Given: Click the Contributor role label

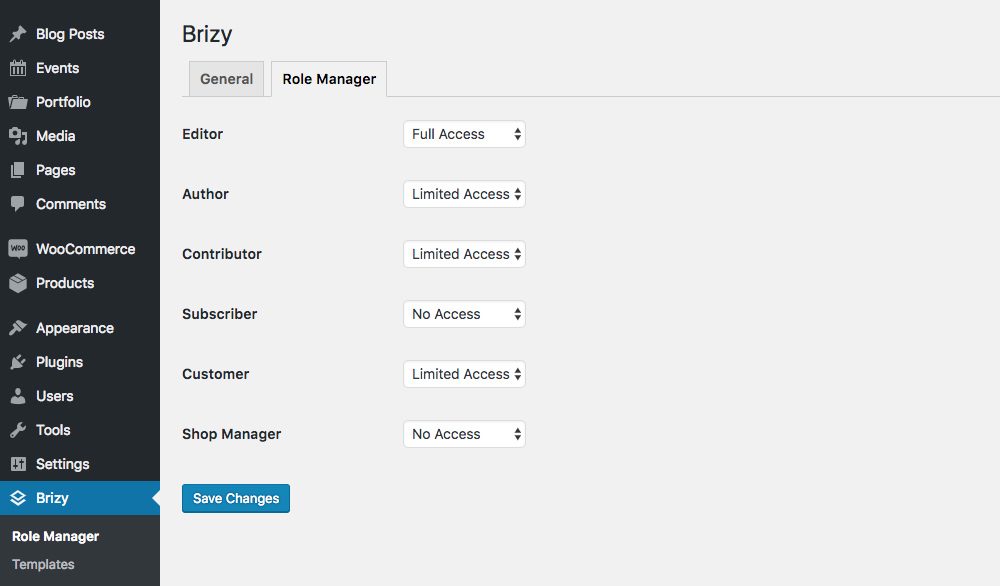Looking at the screenshot, I should point(222,254).
